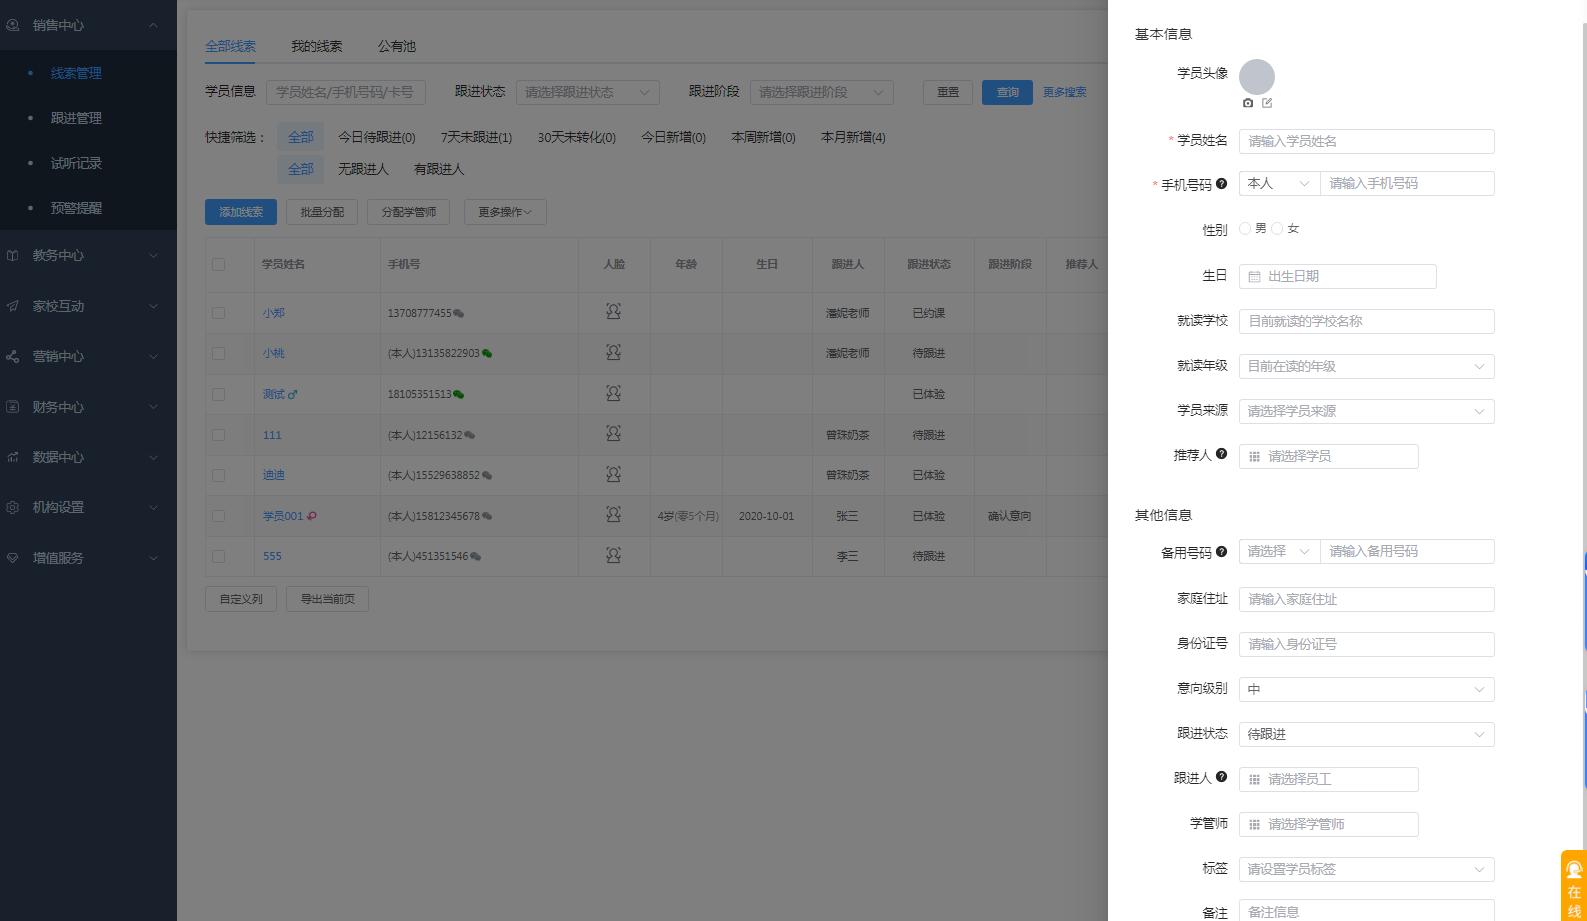This screenshot has height=921, width=1587.
Task: Click the grid icon in the 请选择员工 field
Action: click(1254, 780)
